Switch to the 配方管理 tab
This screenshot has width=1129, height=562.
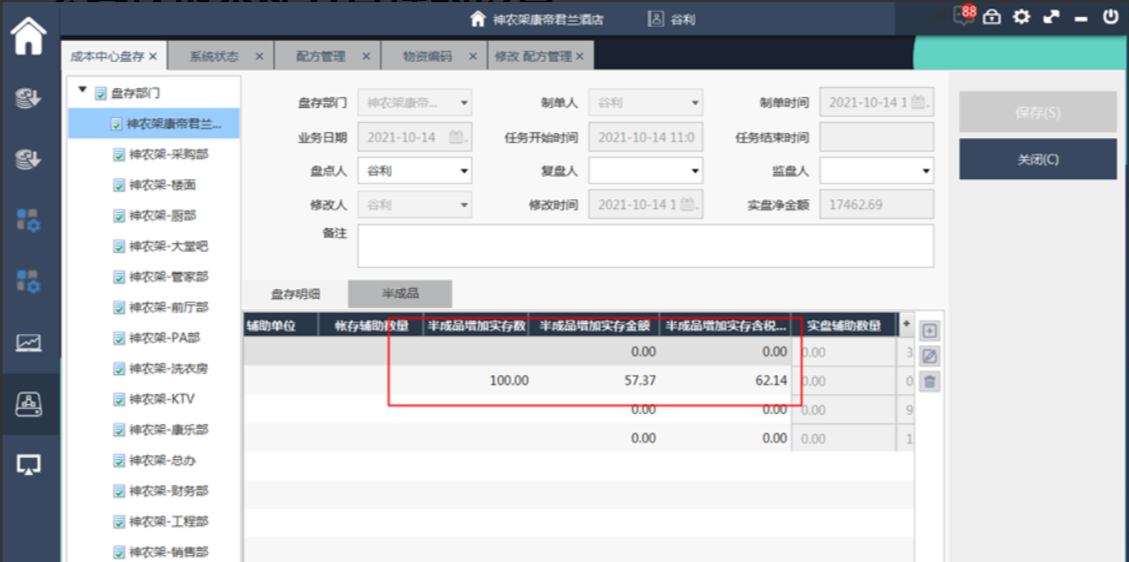tap(321, 56)
